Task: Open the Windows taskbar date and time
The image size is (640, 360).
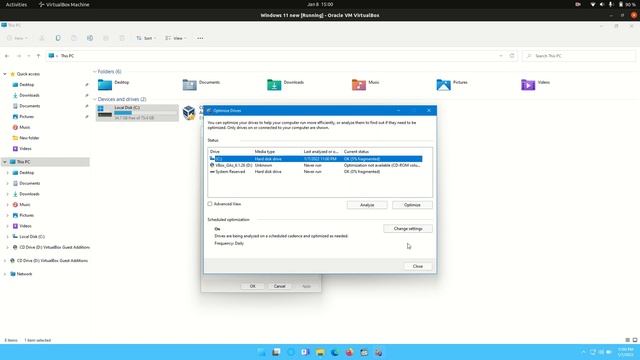Action: point(625,352)
